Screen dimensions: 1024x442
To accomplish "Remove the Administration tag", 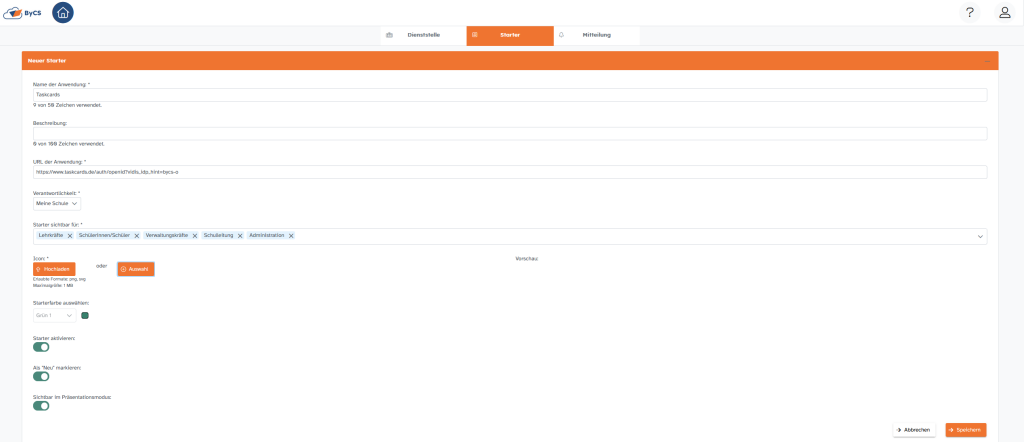I will (x=291, y=236).
